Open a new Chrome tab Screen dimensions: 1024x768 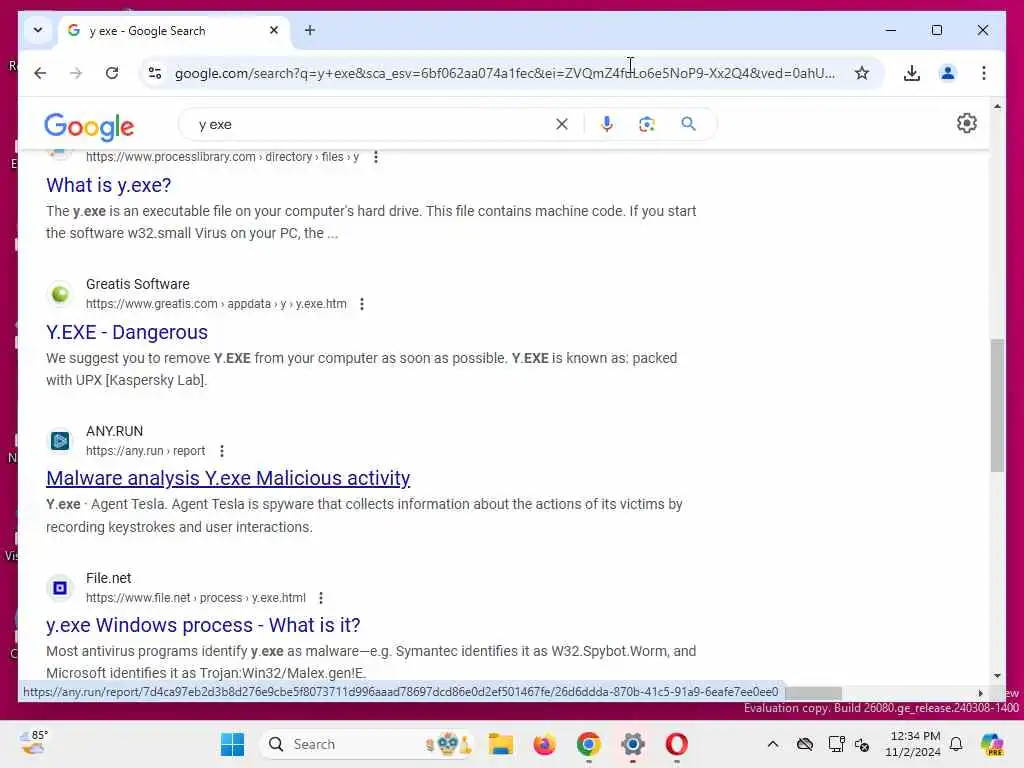310,30
